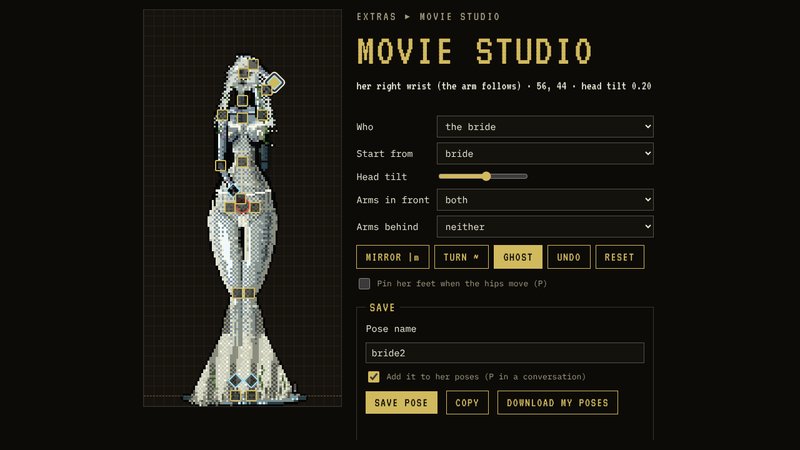Select the right knee handle
Image resolution: width=800 pixels, height=450 pixels.
249,293
